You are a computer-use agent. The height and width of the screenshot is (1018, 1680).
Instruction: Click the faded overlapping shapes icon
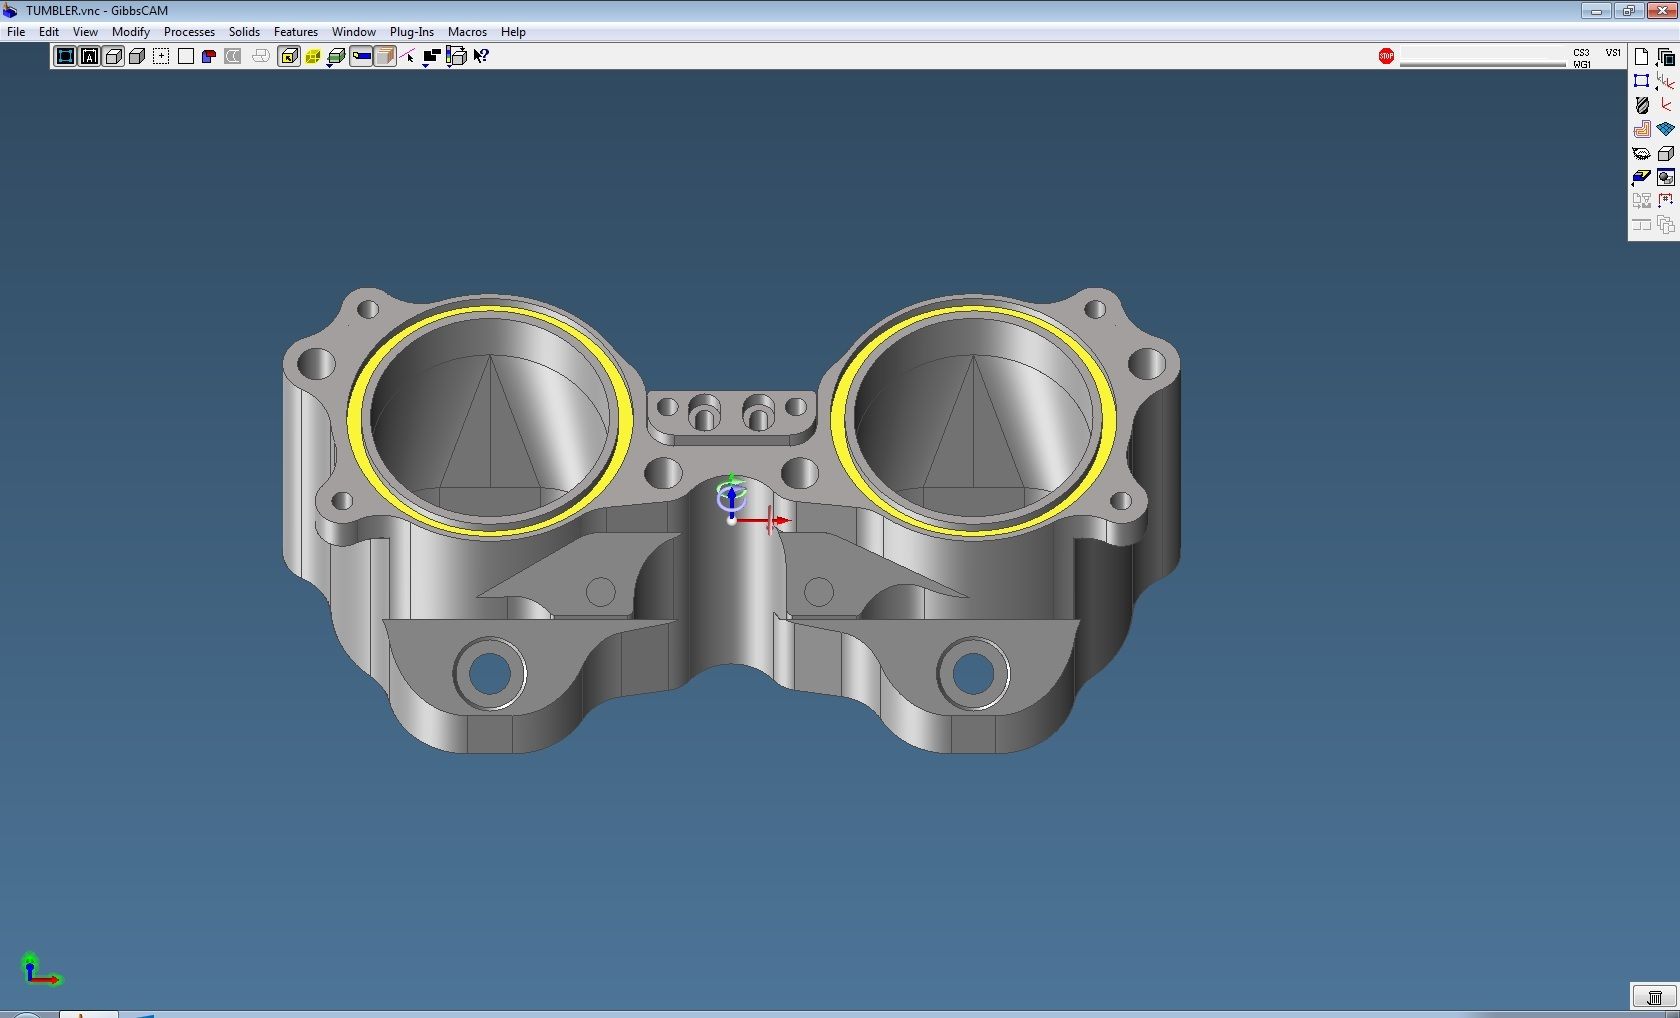coord(261,56)
